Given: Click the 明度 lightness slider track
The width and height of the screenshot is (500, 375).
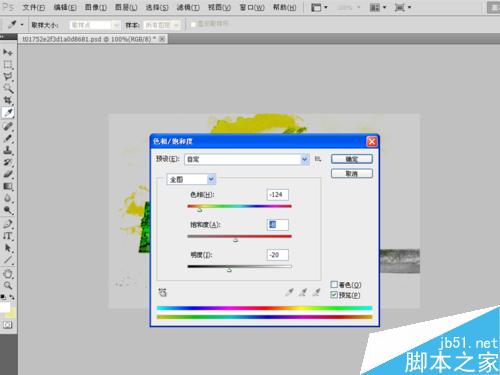Looking at the screenshot, I should pyautogui.click(x=239, y=266).
